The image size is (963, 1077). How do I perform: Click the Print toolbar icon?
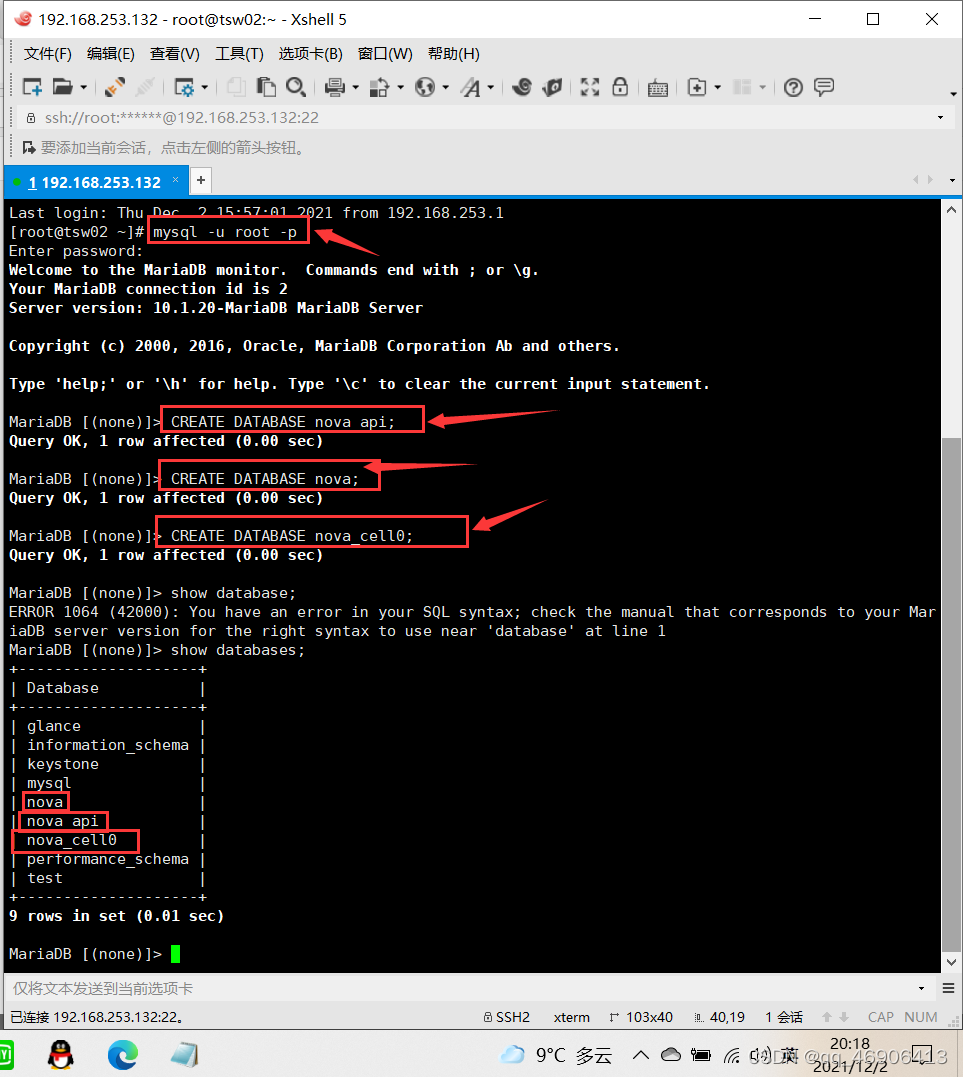click(335, 87)
